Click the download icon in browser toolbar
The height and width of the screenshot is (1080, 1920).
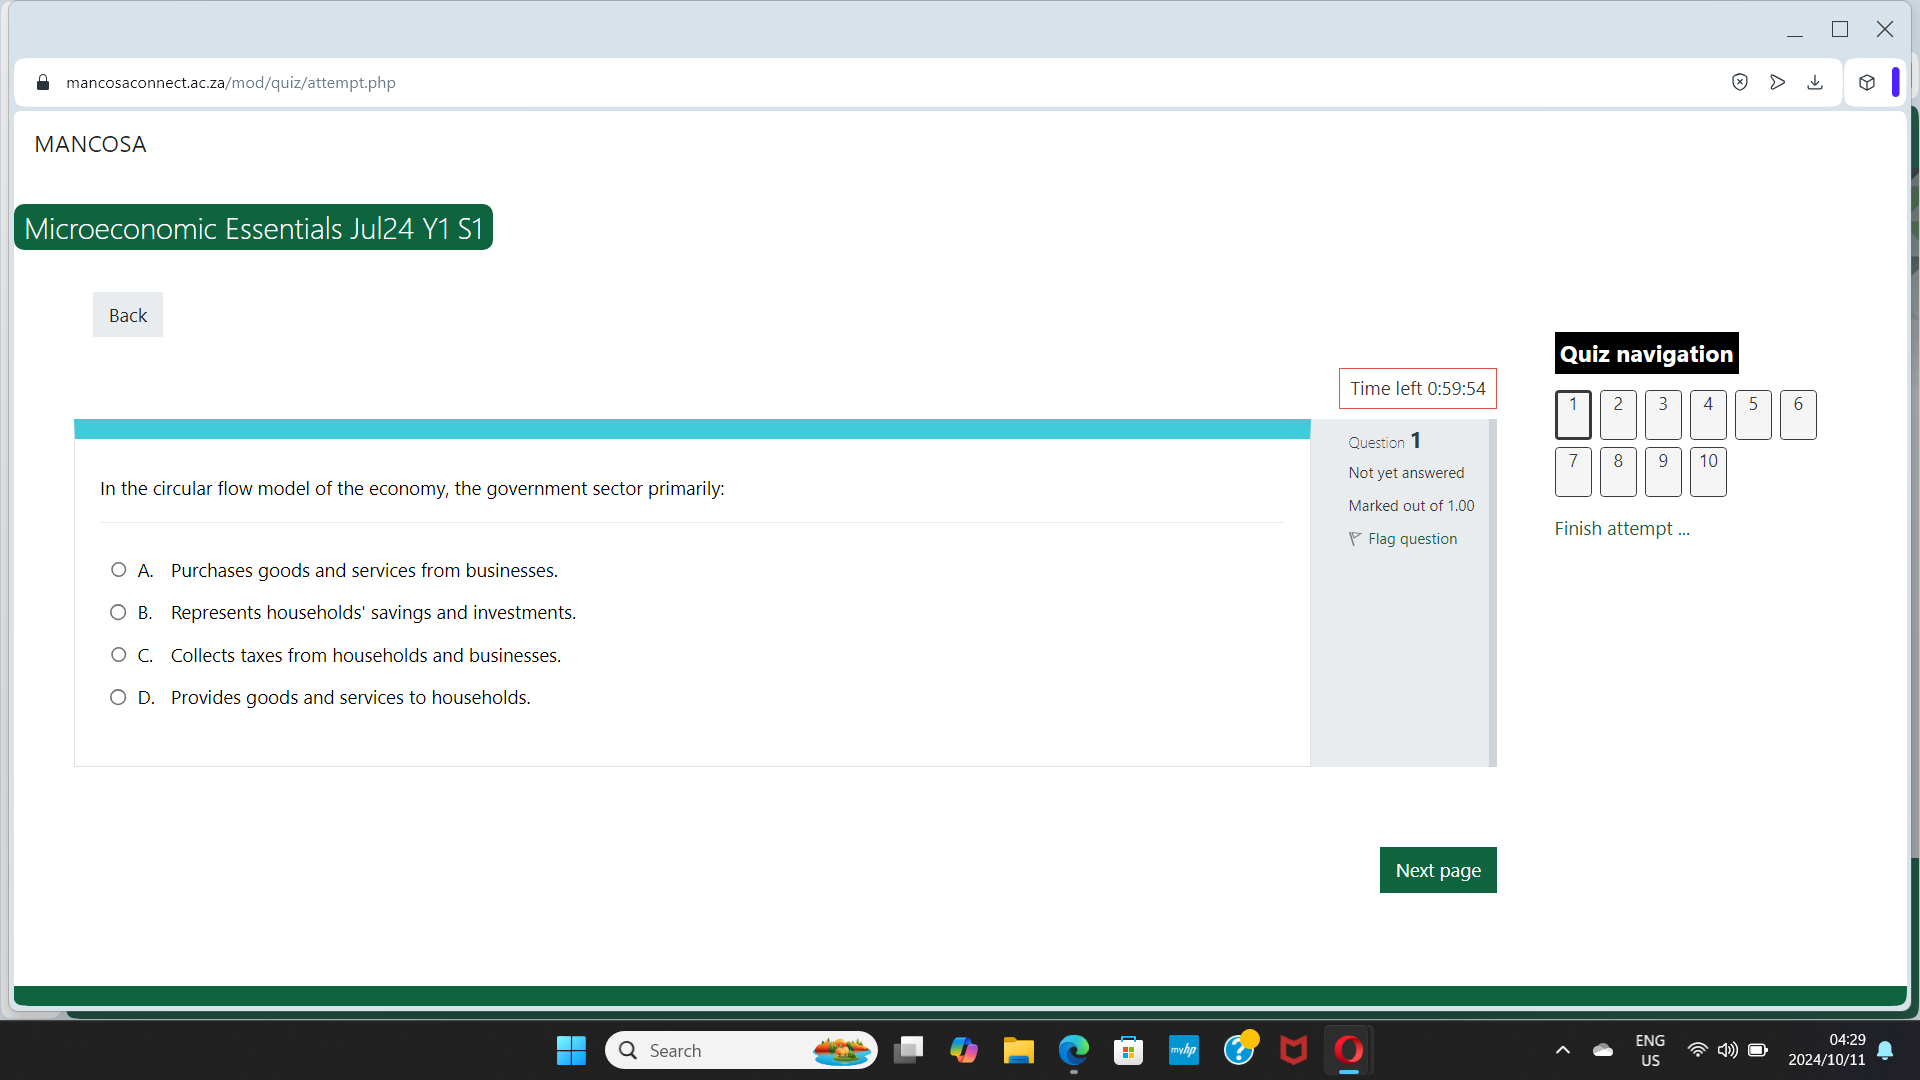point(1816,82)
